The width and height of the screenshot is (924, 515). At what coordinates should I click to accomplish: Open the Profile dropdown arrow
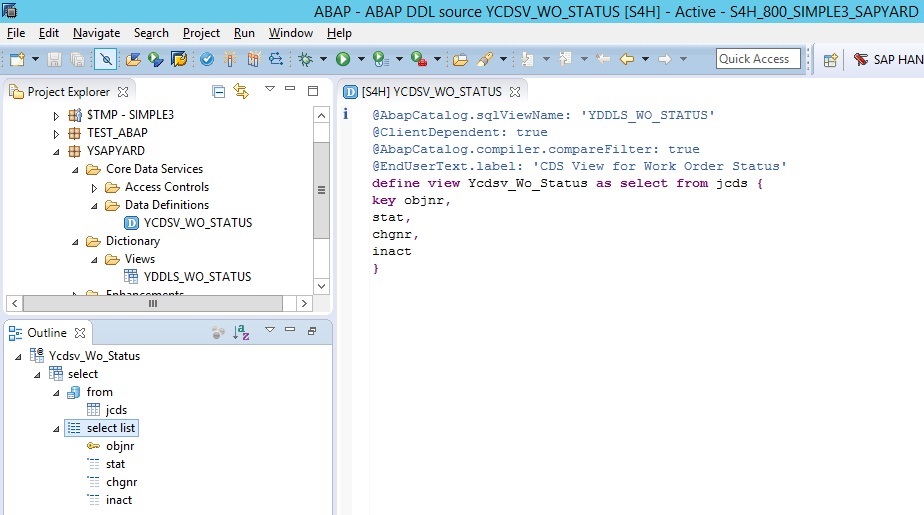pos(399,59)
